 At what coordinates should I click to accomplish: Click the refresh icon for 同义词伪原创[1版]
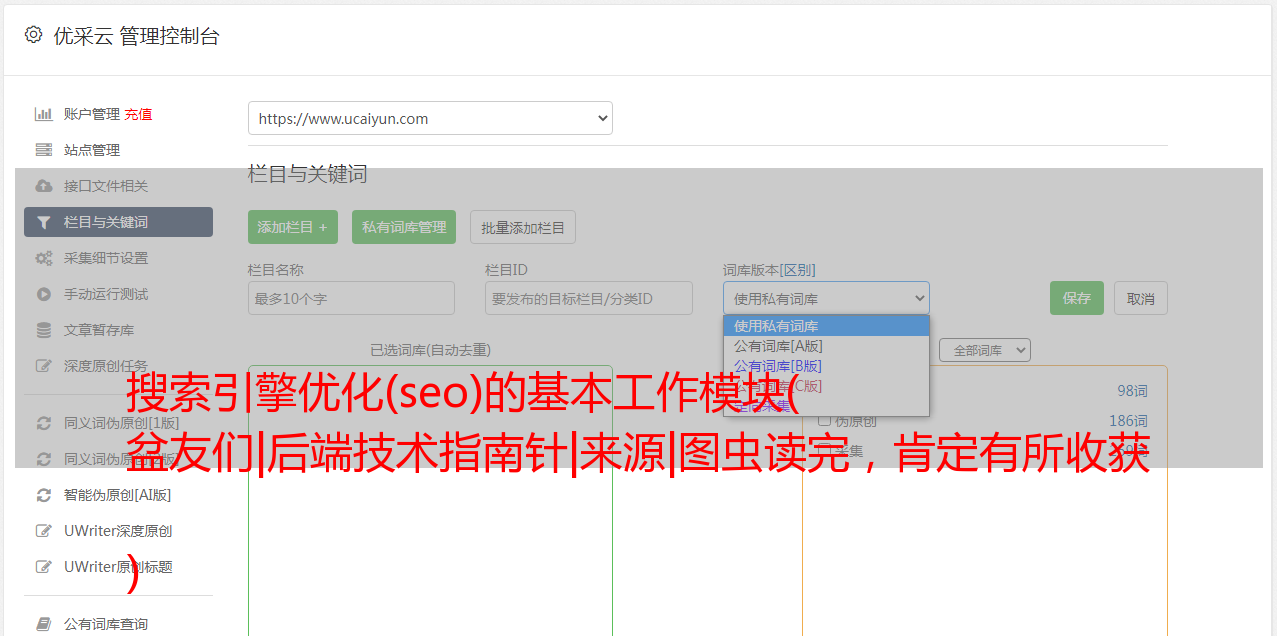pos(44,423)
